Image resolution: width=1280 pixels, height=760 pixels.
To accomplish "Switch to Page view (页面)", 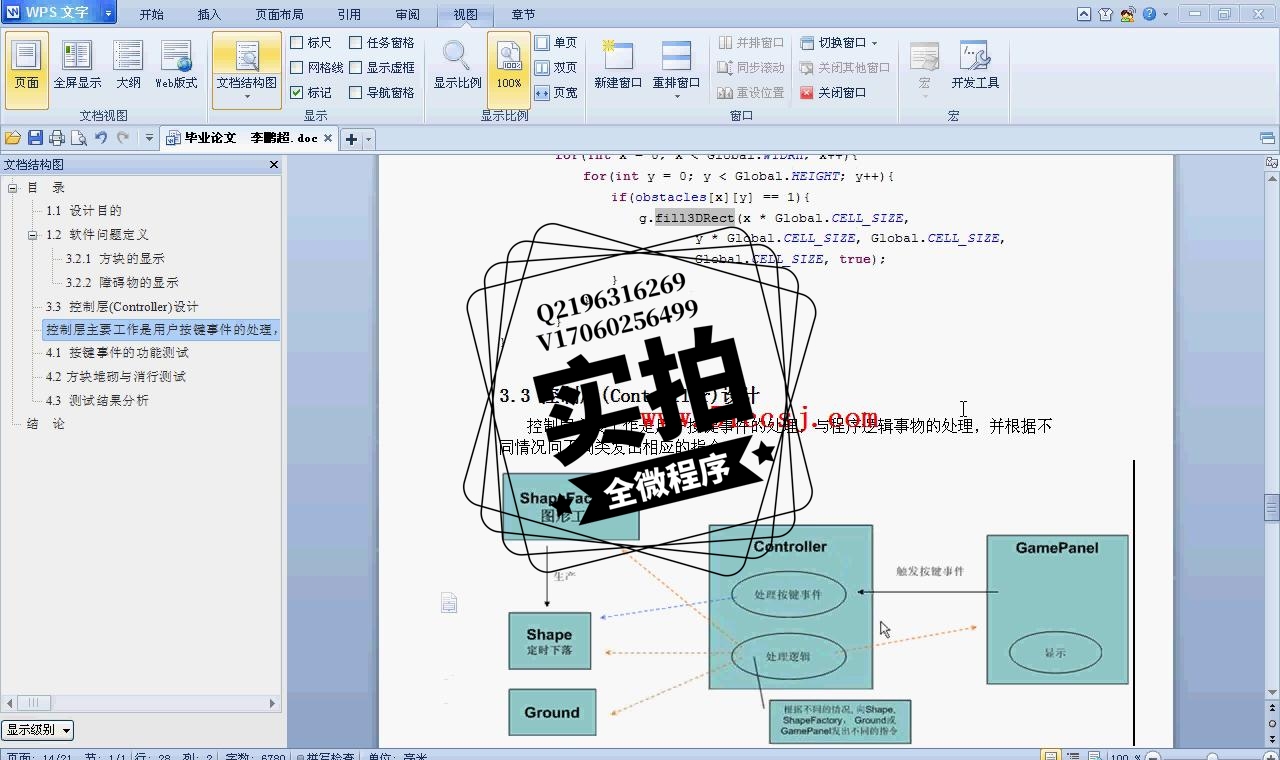I will coord(27,68).
